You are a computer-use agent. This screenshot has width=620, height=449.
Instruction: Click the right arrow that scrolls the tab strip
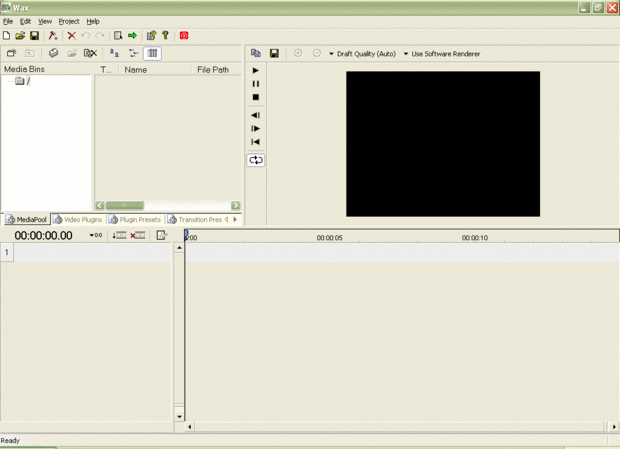[235, 219]
